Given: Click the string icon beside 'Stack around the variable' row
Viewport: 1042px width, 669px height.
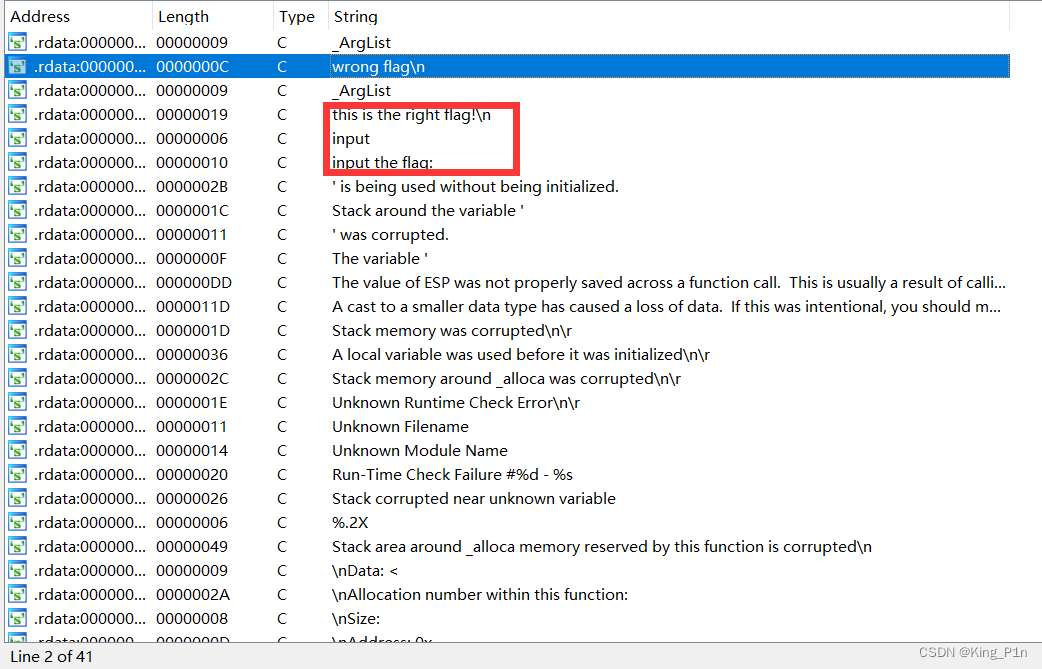Looking at the screenshot, I should 17,211.
